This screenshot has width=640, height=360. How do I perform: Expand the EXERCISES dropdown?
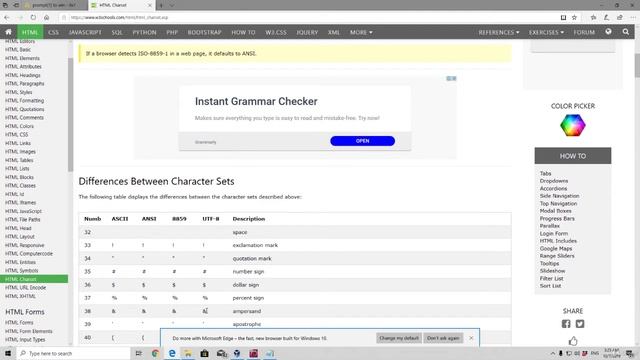click(546, 32)
